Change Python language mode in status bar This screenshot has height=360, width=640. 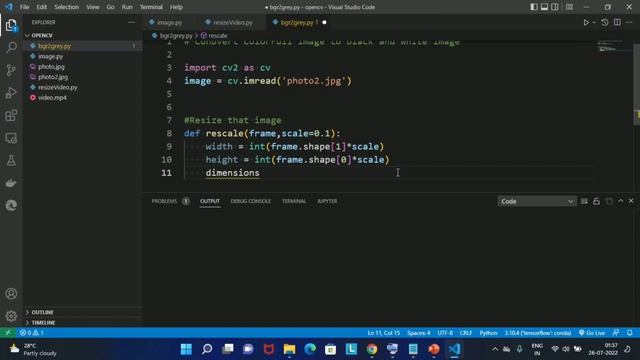(488, 333)
